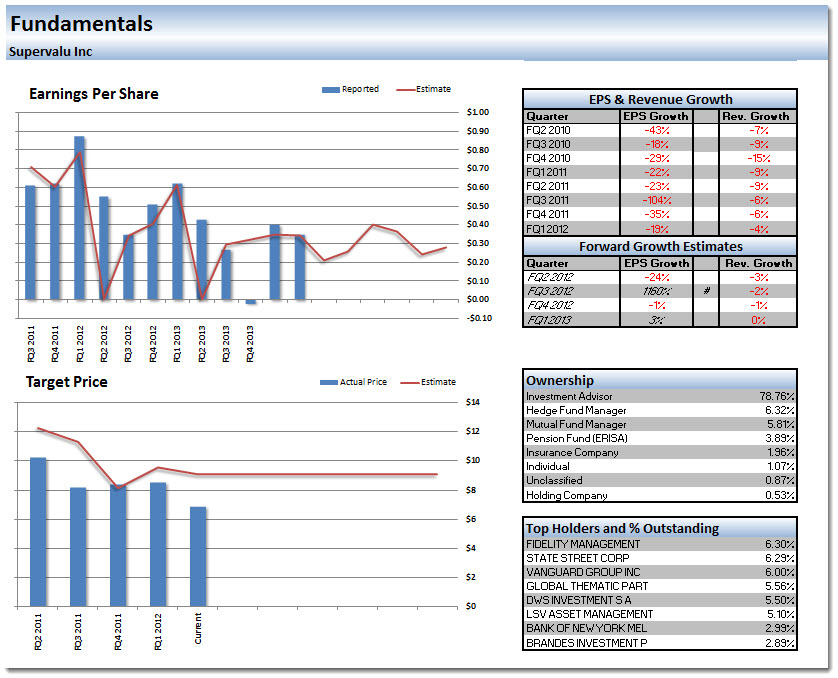Click the BRANDES INVESTMENT P holder row
838x678 pixels.
click(660, 643)
